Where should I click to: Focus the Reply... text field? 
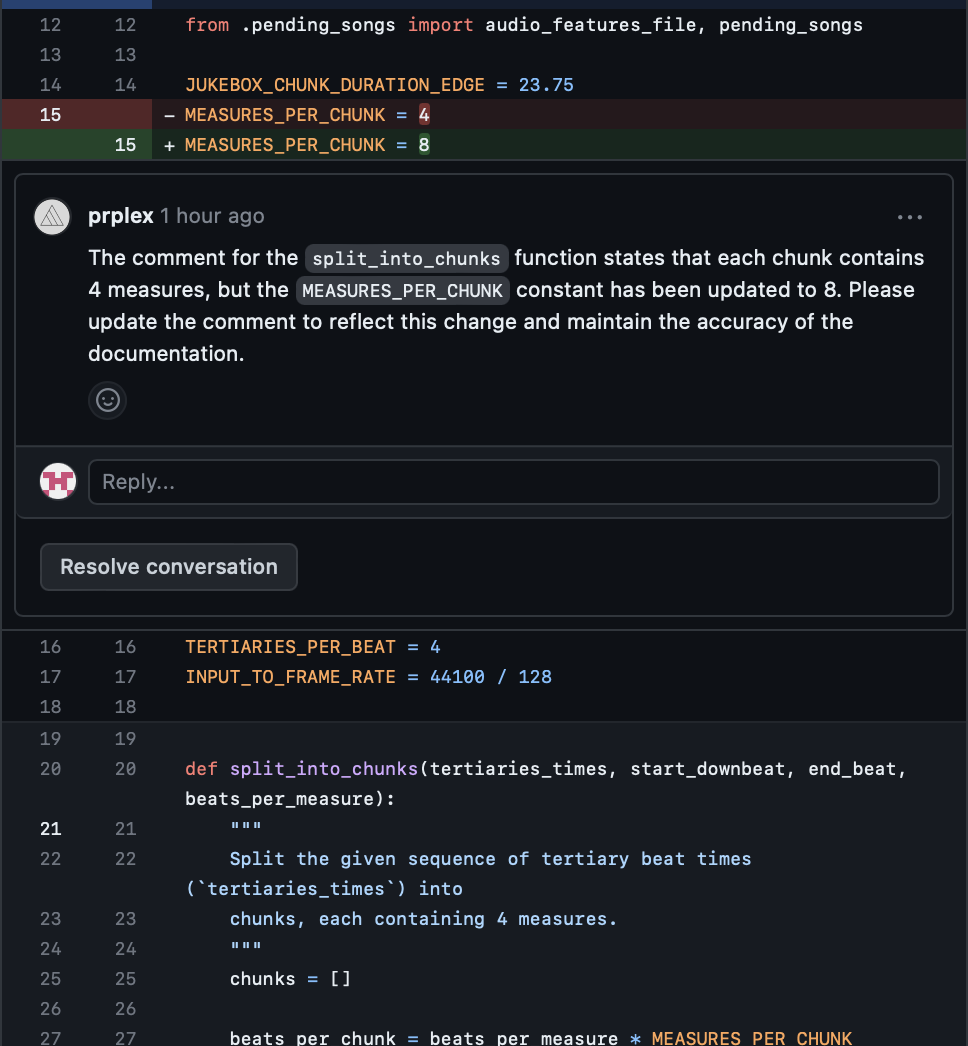(513, 482)
